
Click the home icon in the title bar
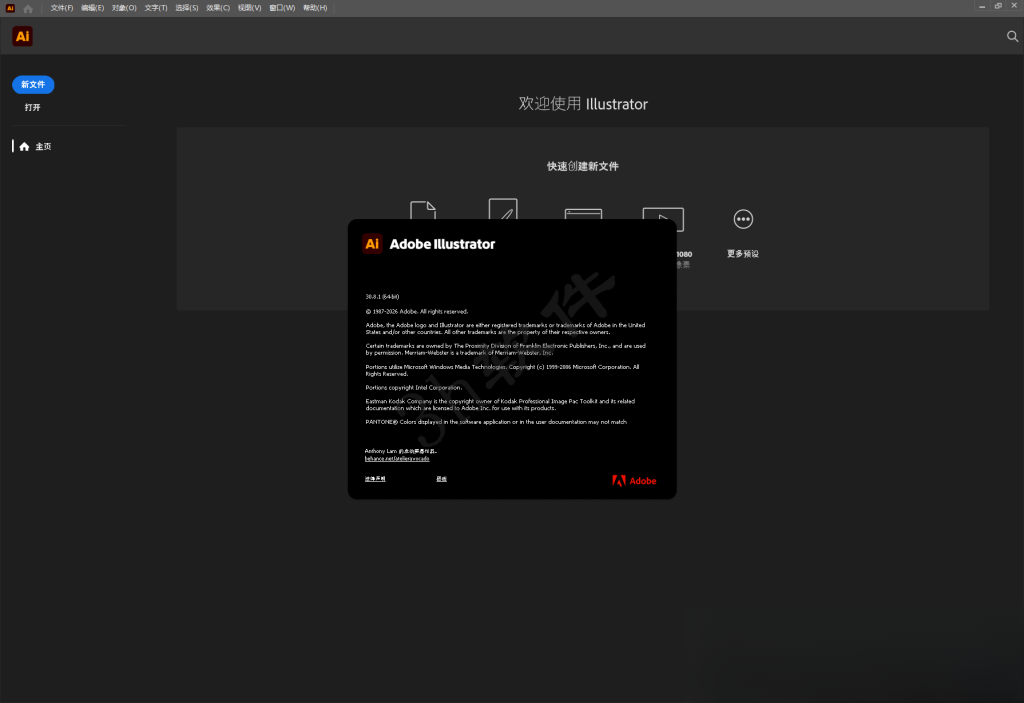(x=27, y=8)
